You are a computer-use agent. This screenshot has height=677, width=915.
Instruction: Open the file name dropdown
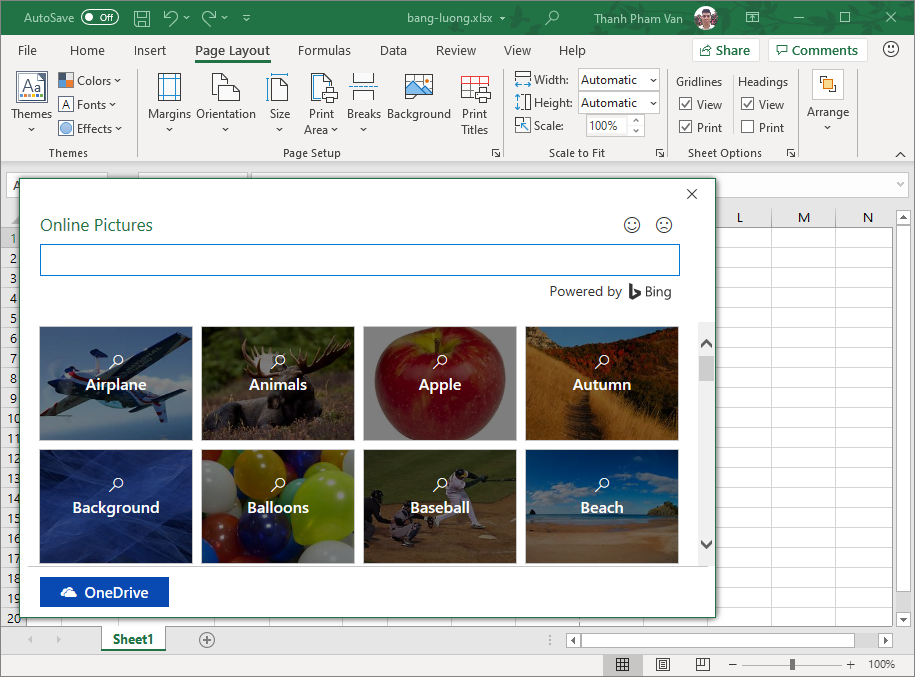tap(502, 18)
